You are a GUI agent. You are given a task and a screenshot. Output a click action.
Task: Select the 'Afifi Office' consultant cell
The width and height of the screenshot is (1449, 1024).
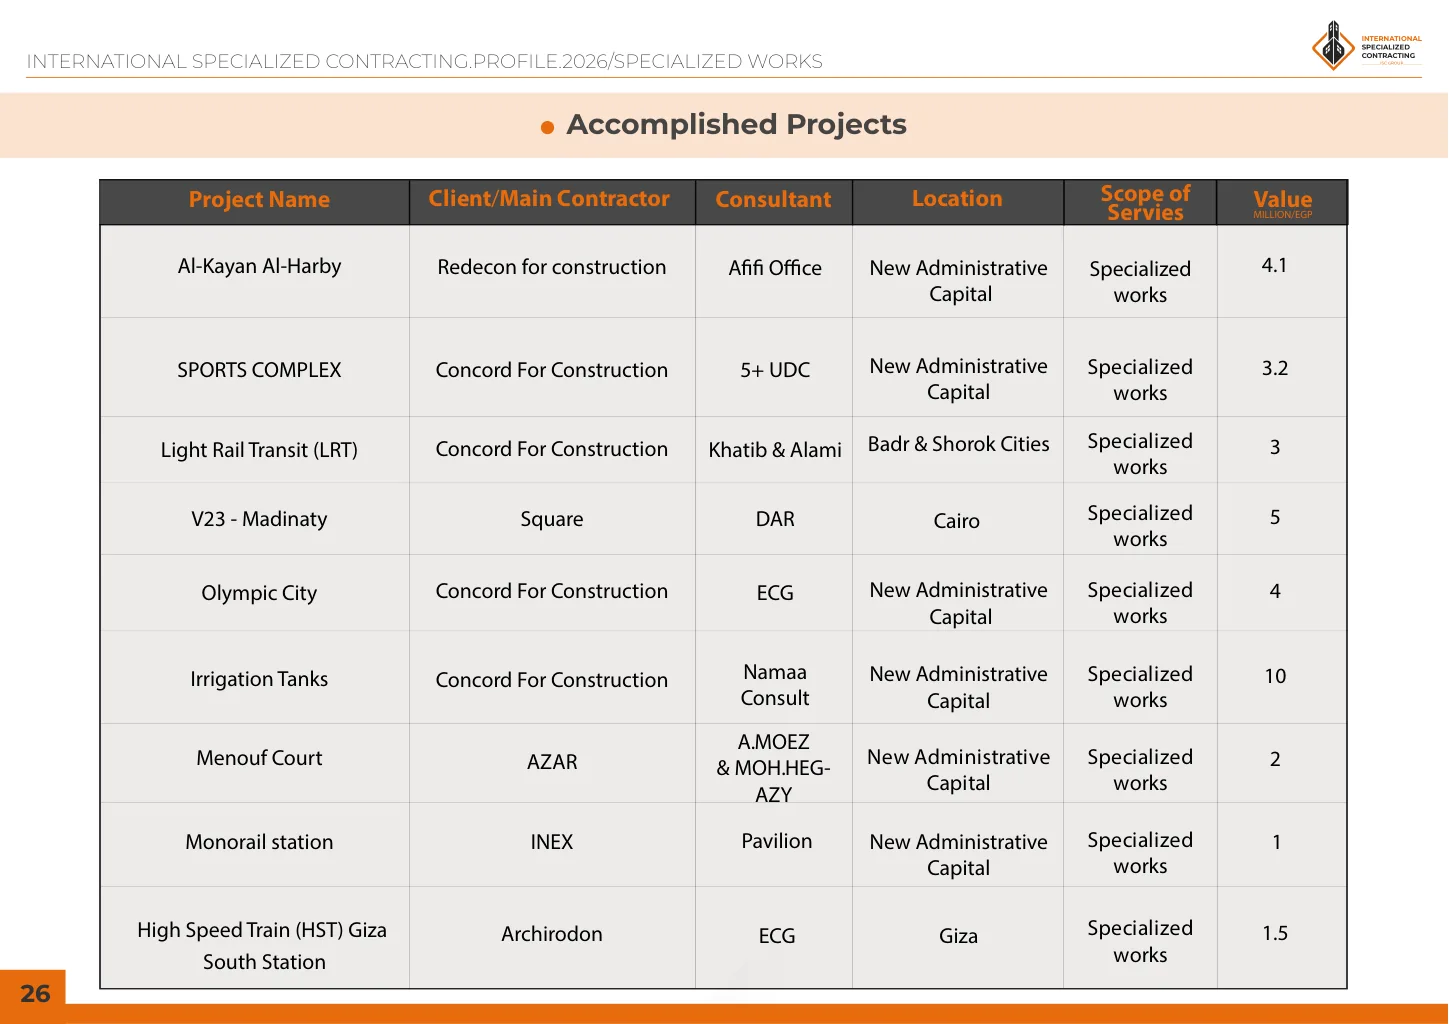[775, 268]
